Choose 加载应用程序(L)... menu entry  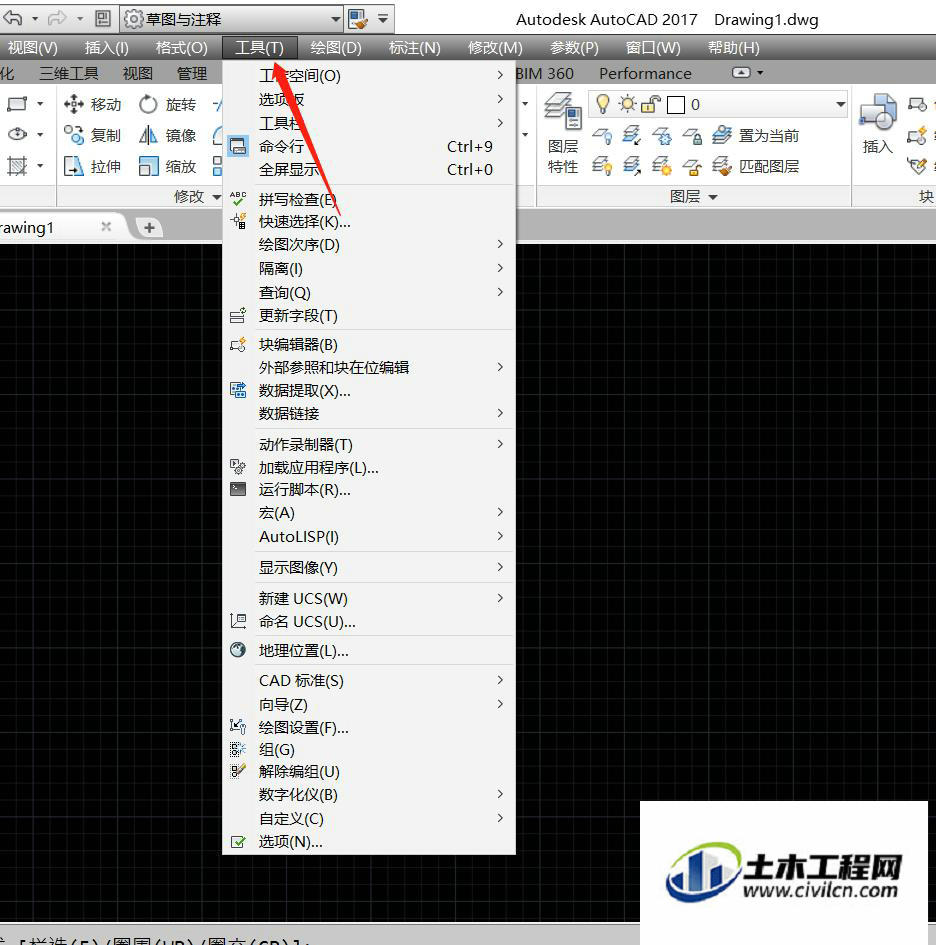[369, 467]
